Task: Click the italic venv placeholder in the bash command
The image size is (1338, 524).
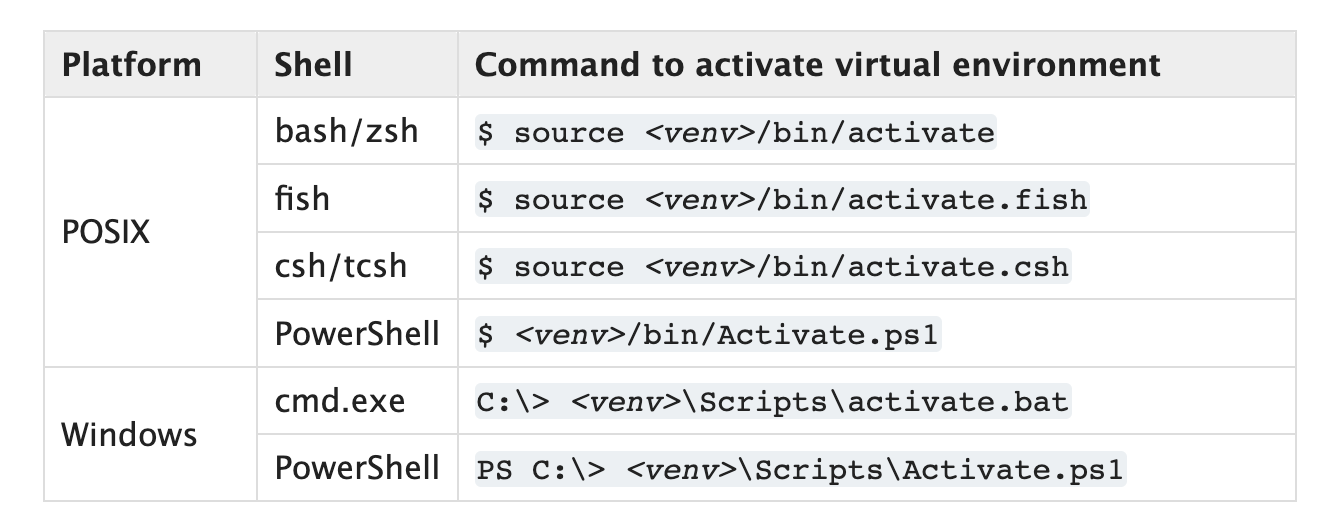Action: pyautogui.click(x=697, y=132)
